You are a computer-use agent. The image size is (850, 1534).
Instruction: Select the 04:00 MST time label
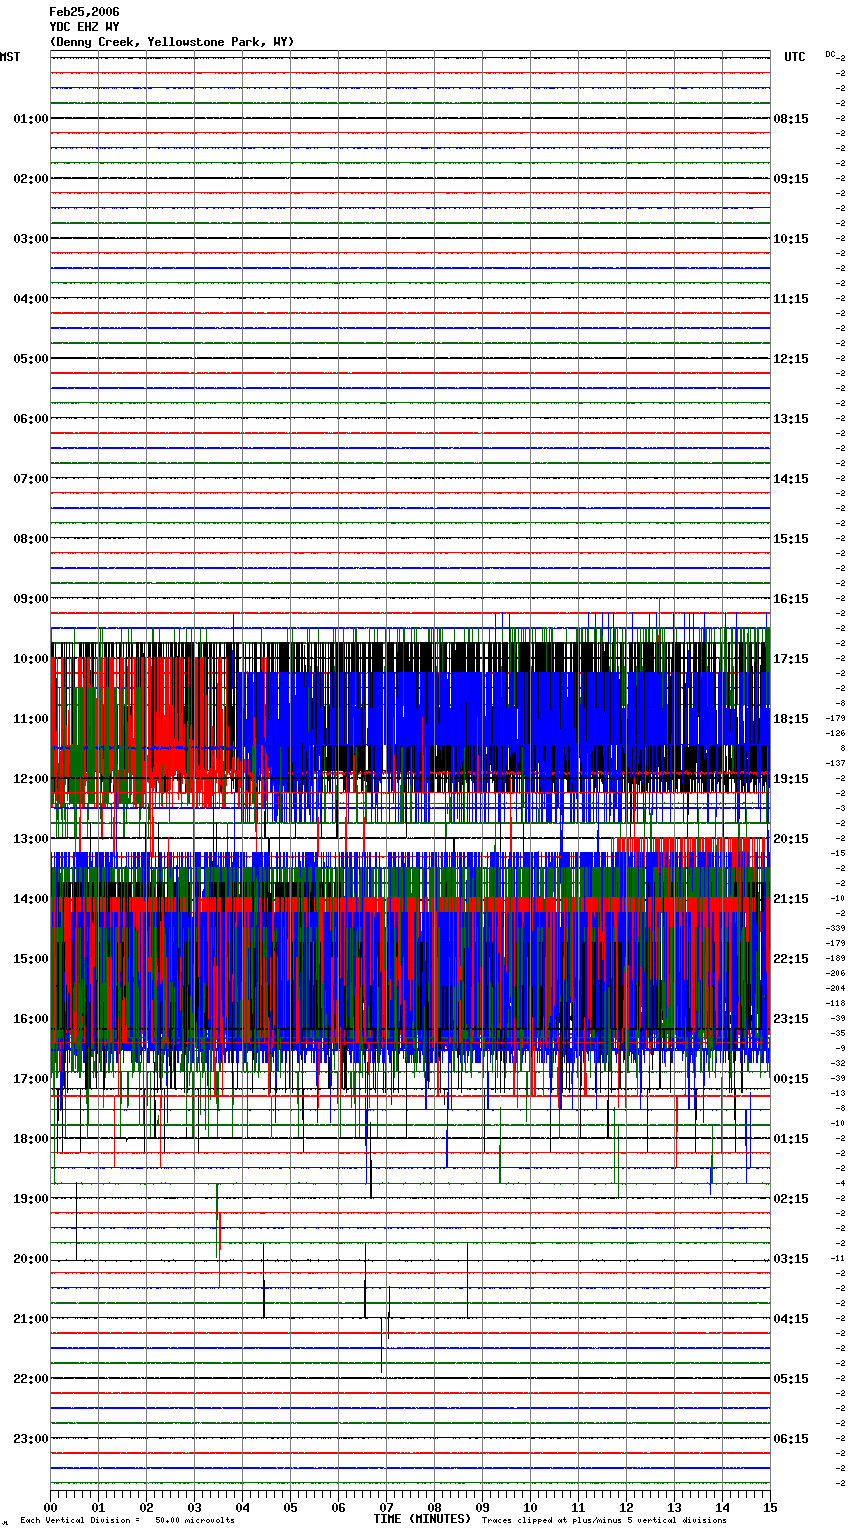[30, 299]
